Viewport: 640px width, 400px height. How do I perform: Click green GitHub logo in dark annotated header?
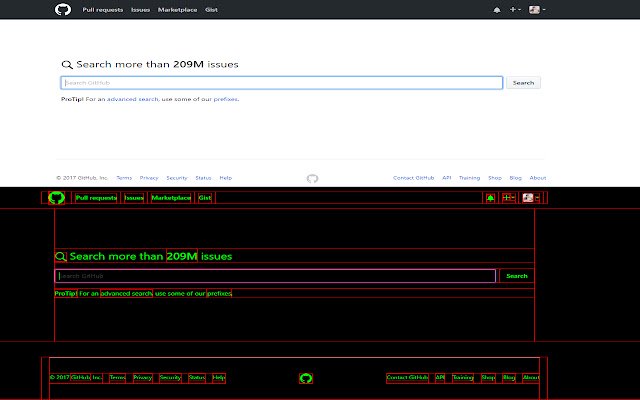pyautogui.click(x=56, y=198)
